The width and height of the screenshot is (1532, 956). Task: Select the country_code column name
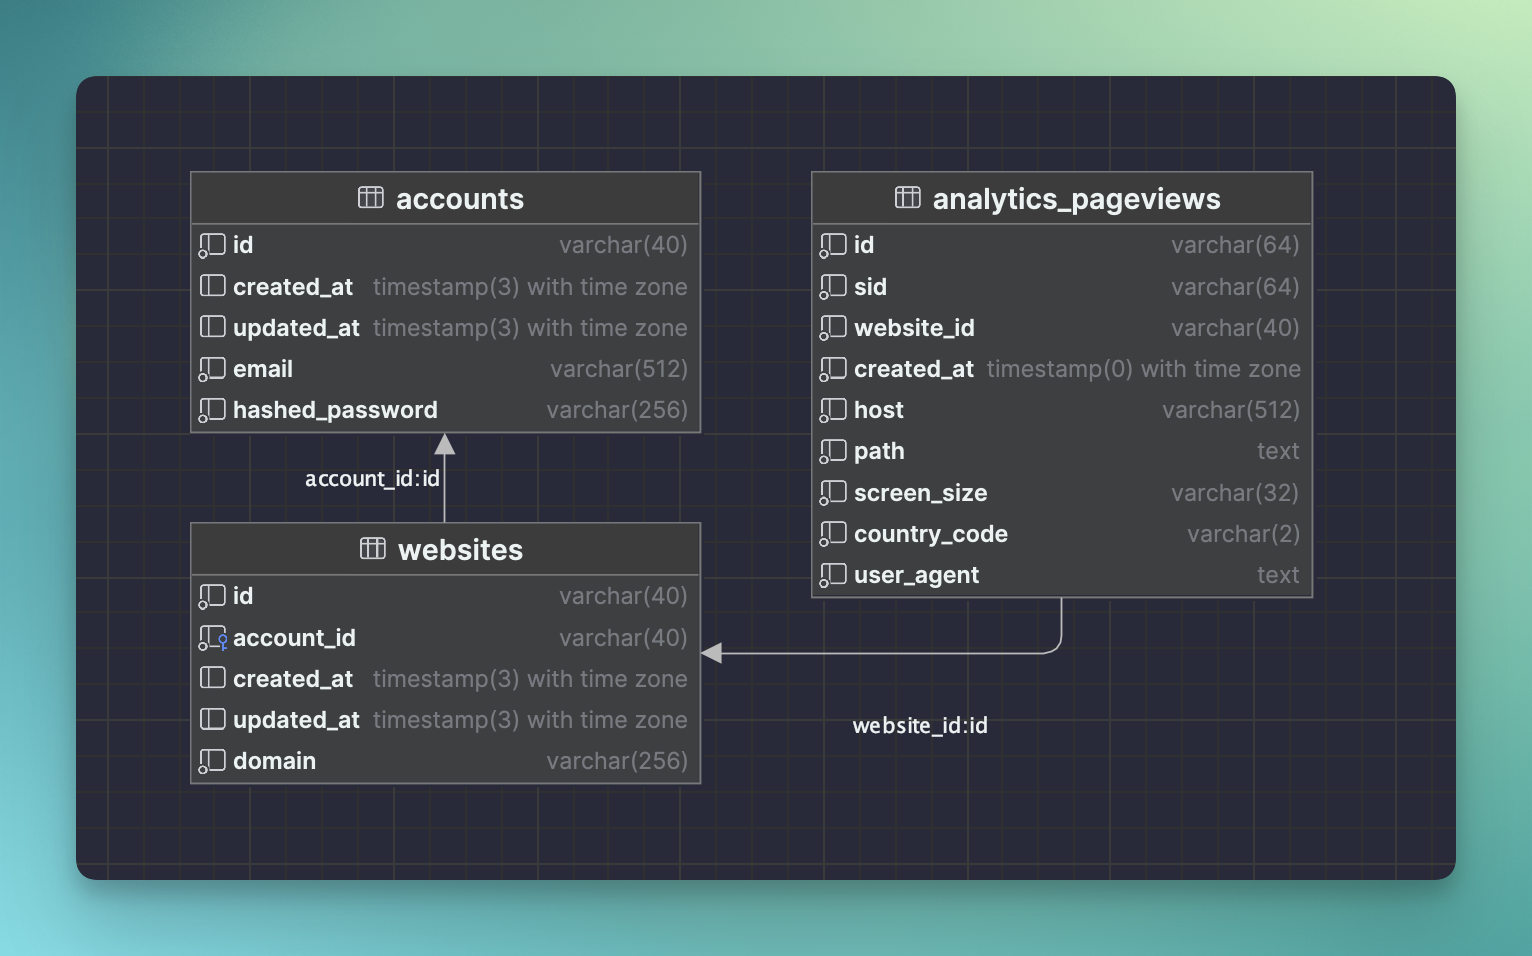(x=930, y=534)
